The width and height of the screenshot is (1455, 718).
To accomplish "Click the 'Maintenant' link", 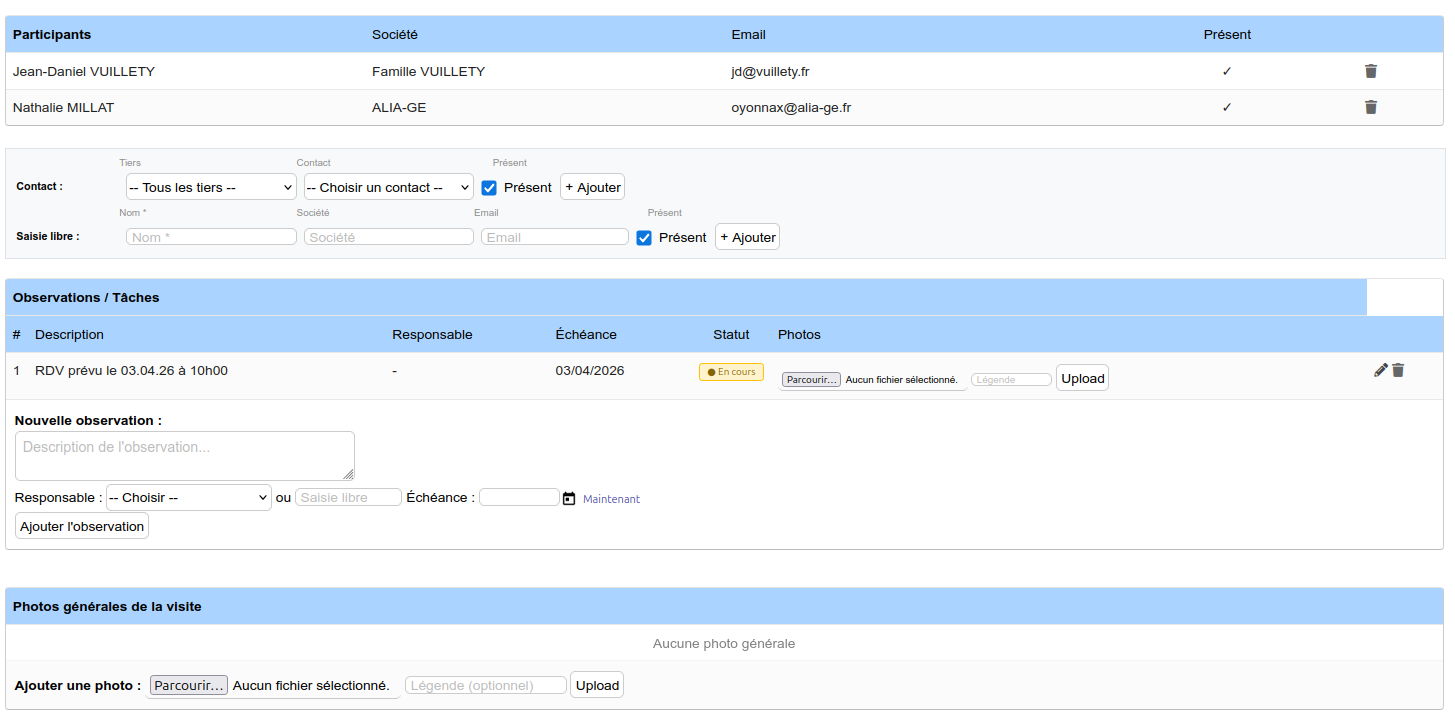I will pyautogui.click(x=611, y=499).
